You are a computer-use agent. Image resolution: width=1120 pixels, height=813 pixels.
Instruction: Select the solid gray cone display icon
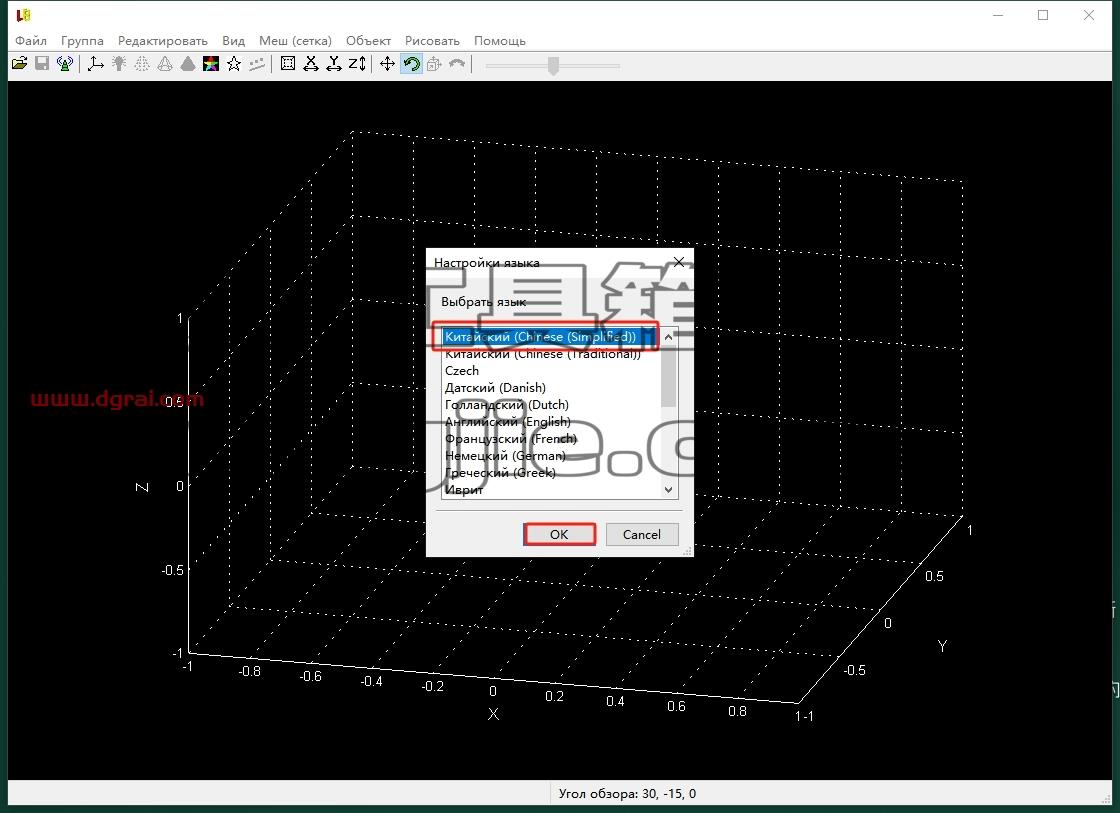188,64
